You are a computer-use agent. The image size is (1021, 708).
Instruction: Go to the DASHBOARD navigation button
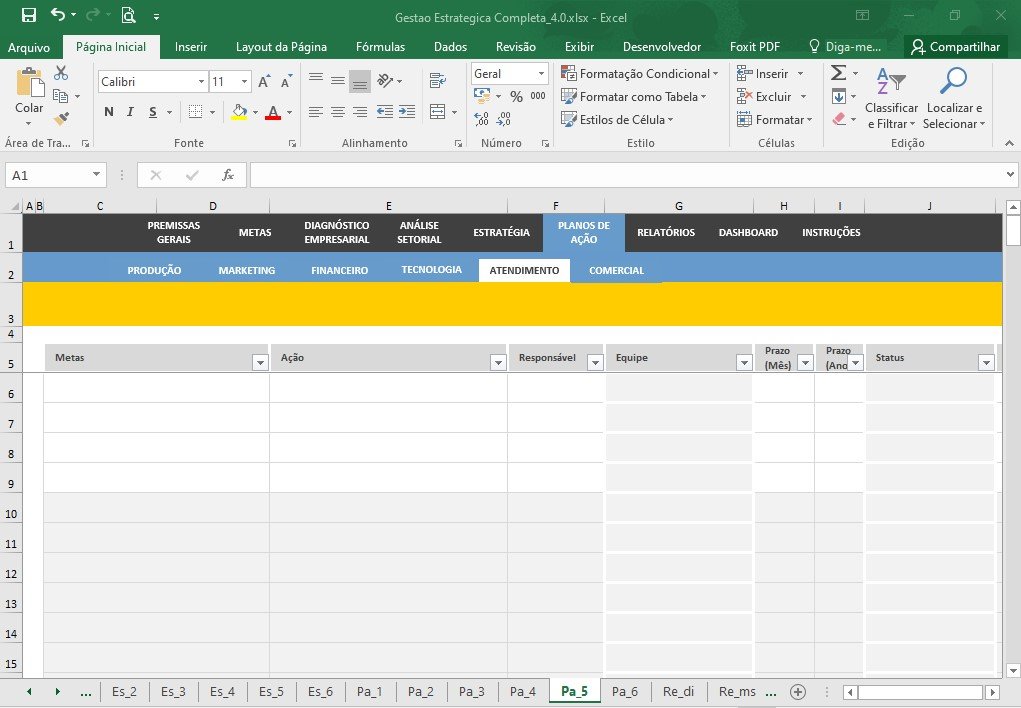coord(748,233)
